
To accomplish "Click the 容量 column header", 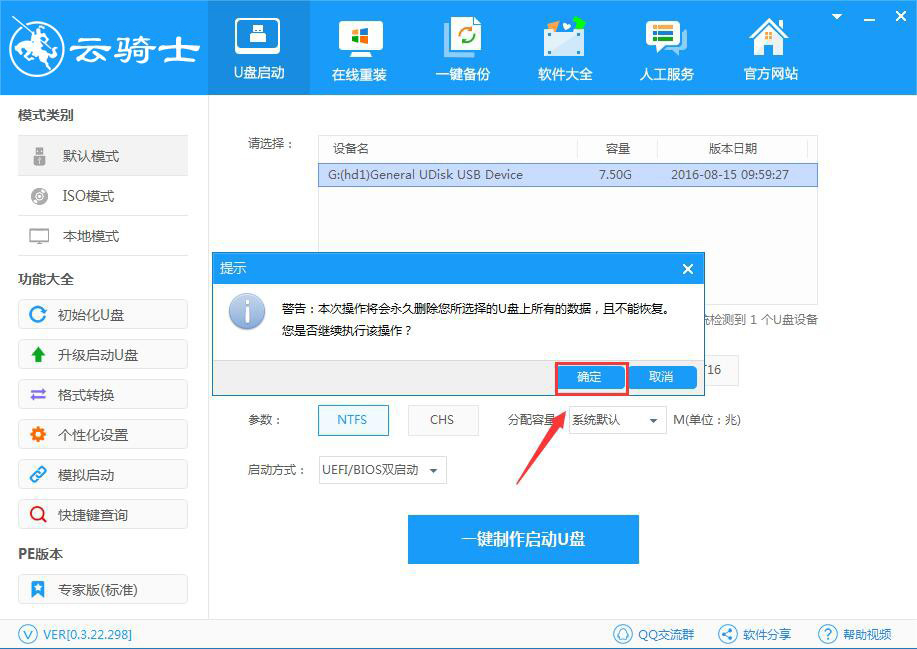I will tap(618, 149).
